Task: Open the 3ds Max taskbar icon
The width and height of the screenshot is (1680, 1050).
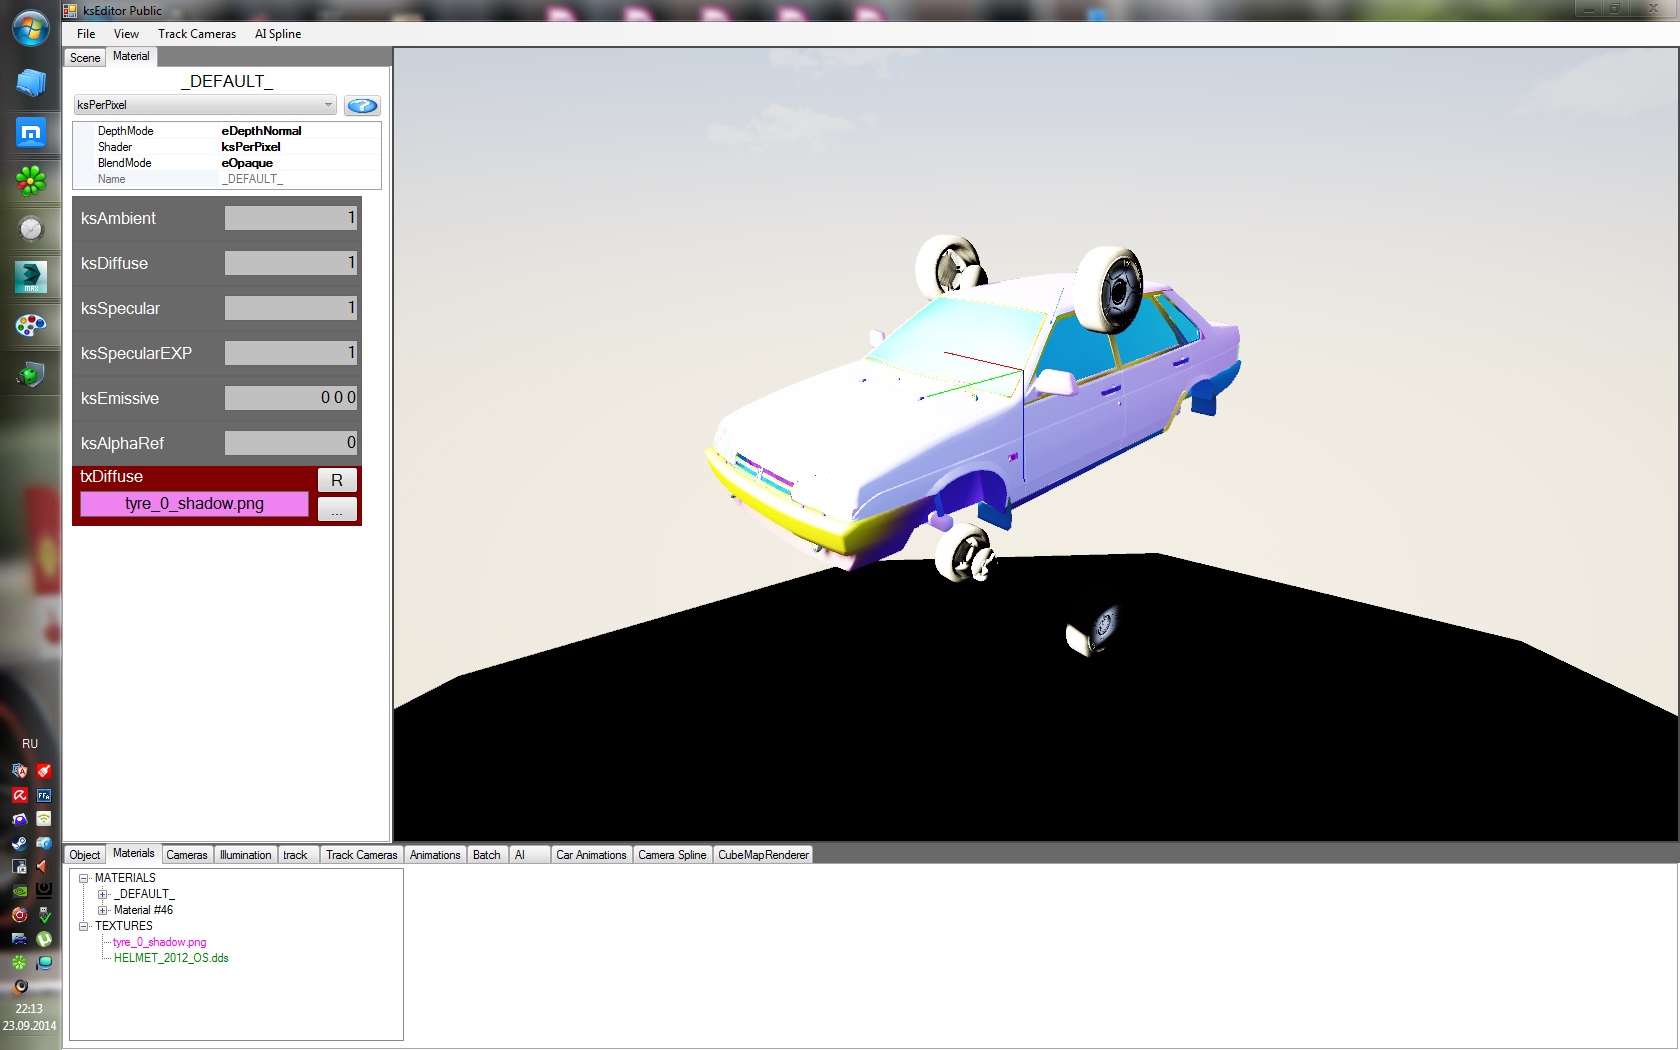Action: pos(31,277)
